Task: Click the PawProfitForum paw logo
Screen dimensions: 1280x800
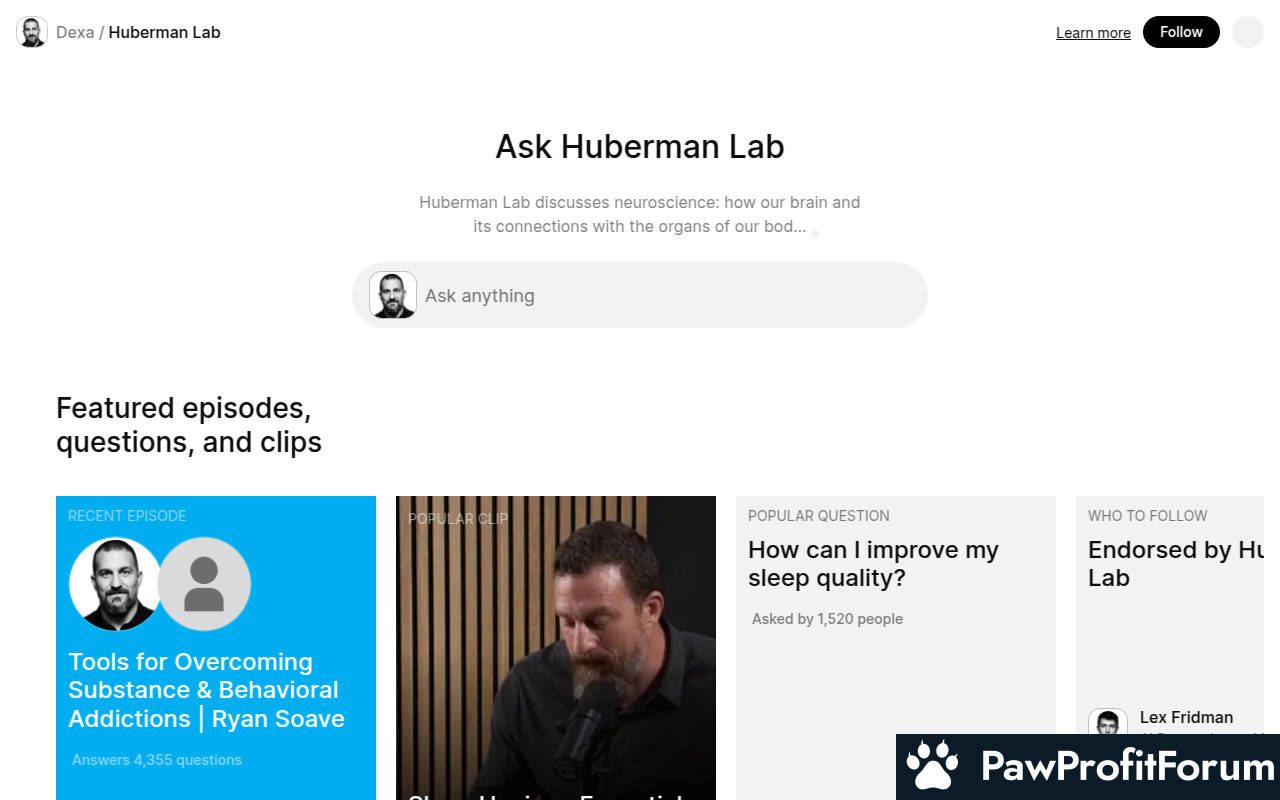Action: tap(932, 767)
